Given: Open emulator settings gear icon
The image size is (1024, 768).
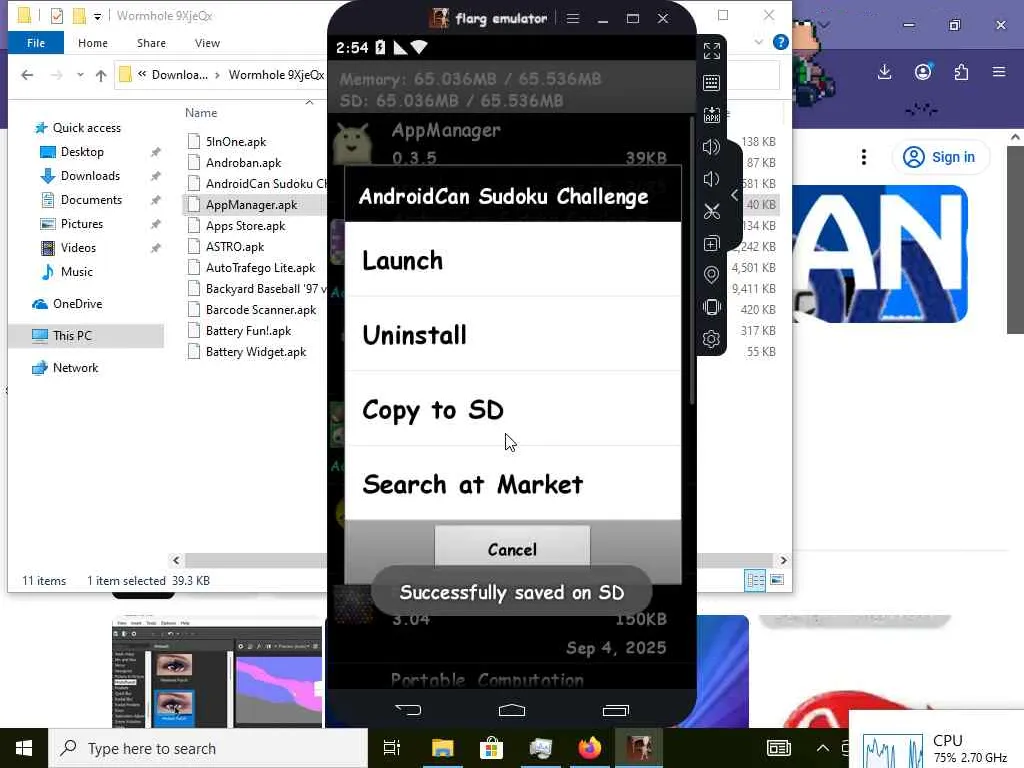Looking at the screenshot, I should coord(712,339).
